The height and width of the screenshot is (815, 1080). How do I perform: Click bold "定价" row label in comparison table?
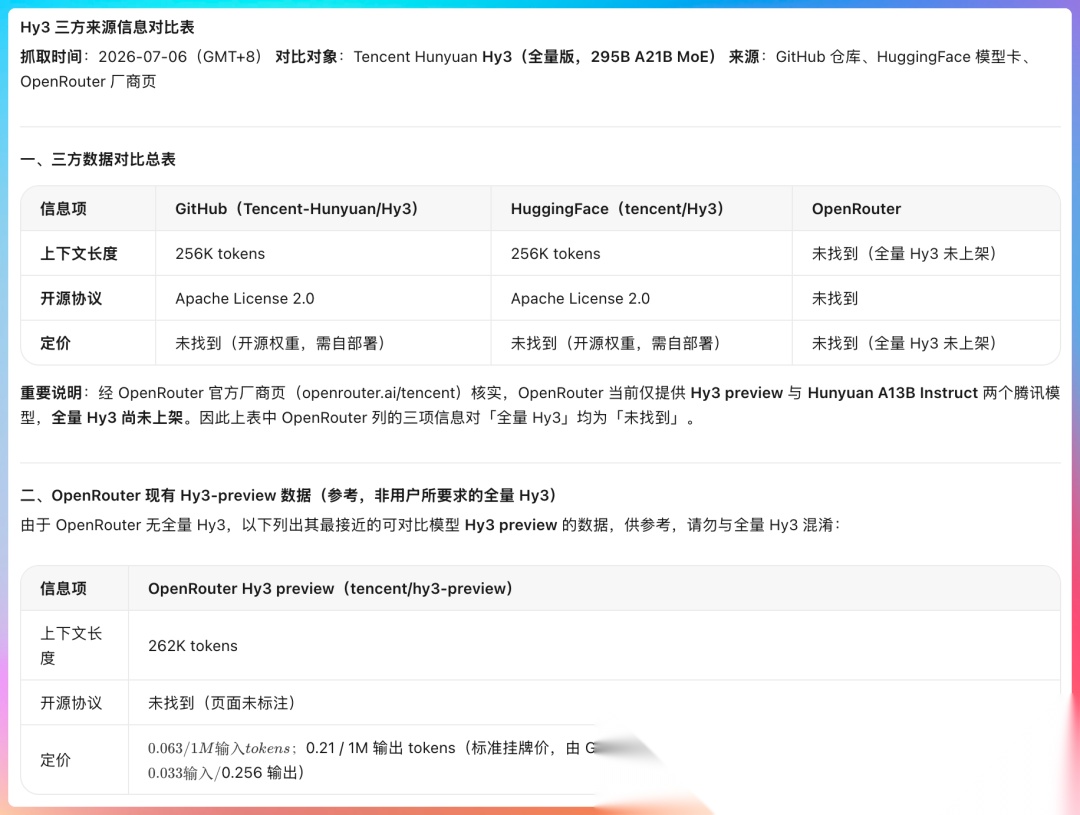click(55, 343)
